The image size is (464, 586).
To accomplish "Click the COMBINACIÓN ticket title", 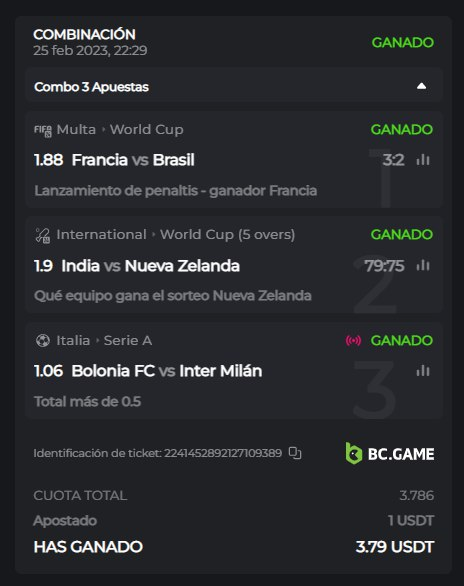I will pyautogui.click(x=84, y=34).
